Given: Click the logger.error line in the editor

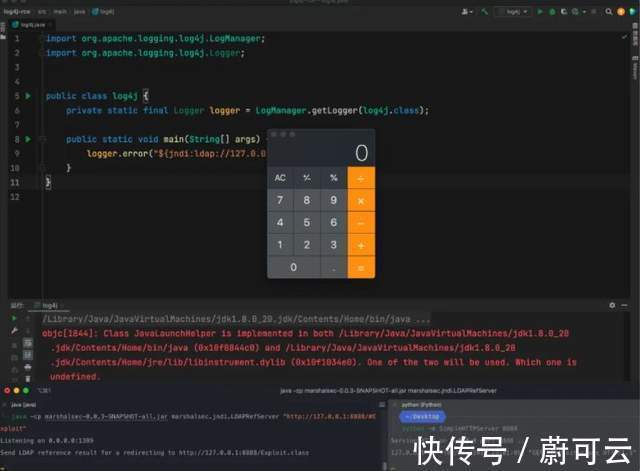Looking at the screenshot, I should click(x=176, y=154).
